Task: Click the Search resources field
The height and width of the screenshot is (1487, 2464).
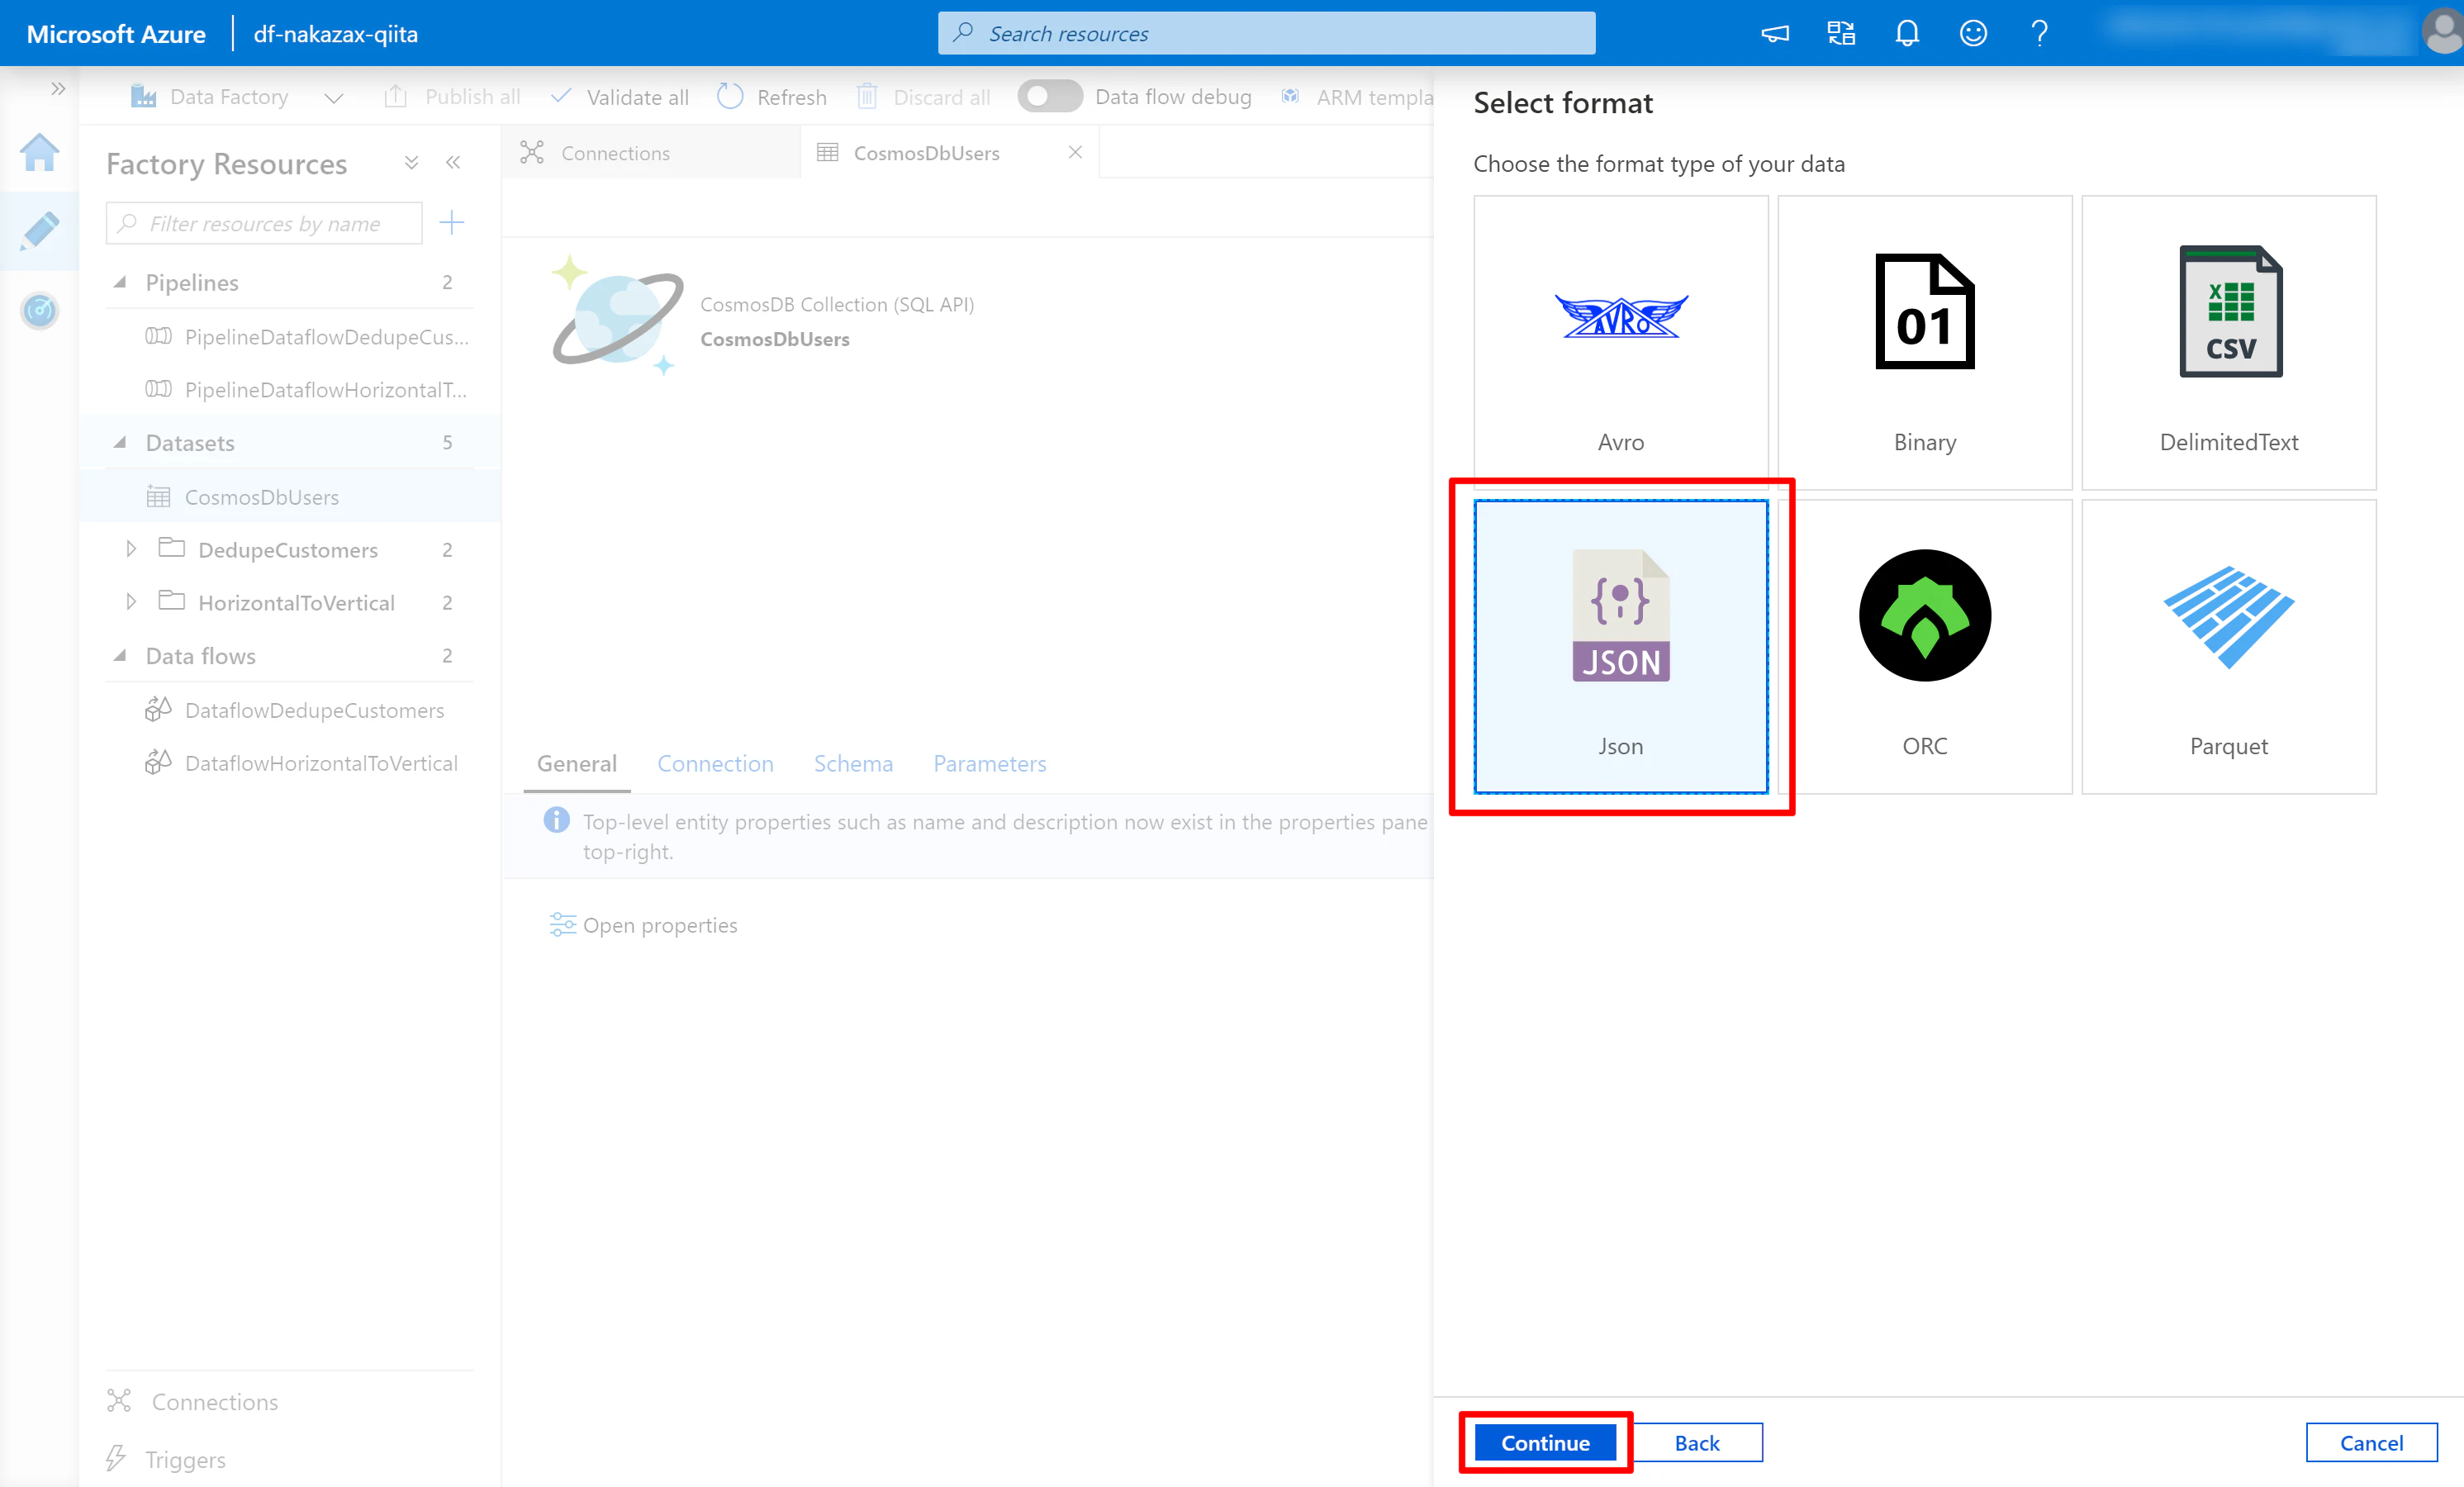Action: pos(1266,33)
